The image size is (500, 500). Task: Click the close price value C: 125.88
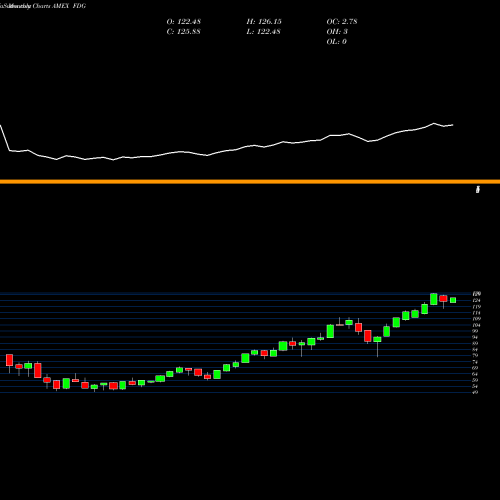coord(184,32)
